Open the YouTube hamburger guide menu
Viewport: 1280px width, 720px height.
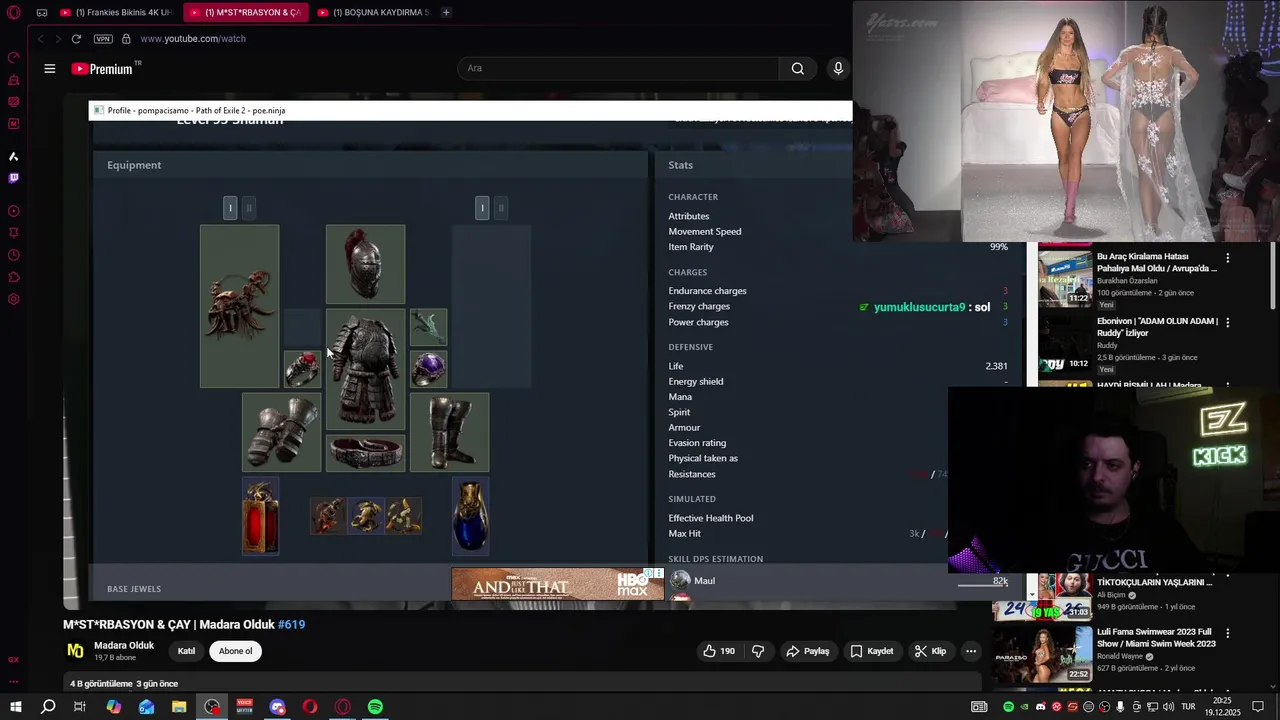click(50, 69)
